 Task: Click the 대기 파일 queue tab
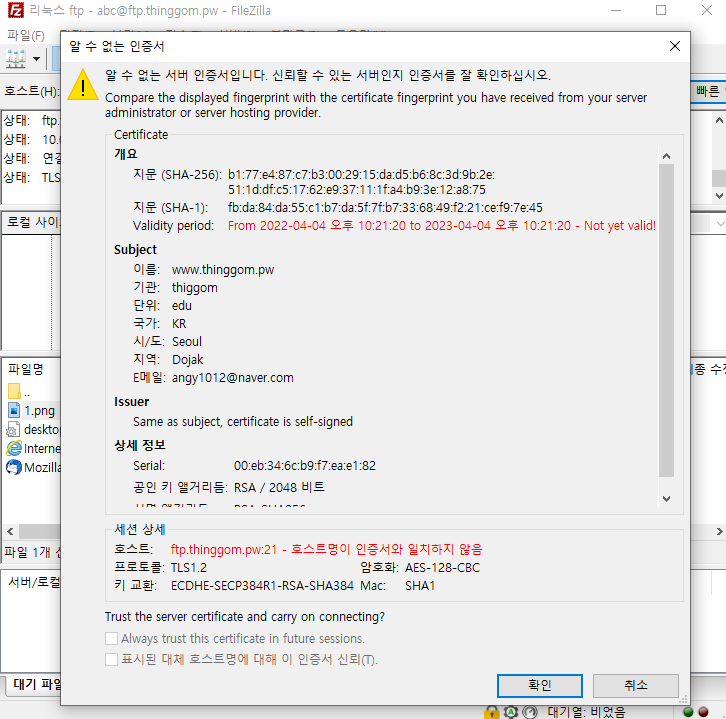(x=33, y=684)
